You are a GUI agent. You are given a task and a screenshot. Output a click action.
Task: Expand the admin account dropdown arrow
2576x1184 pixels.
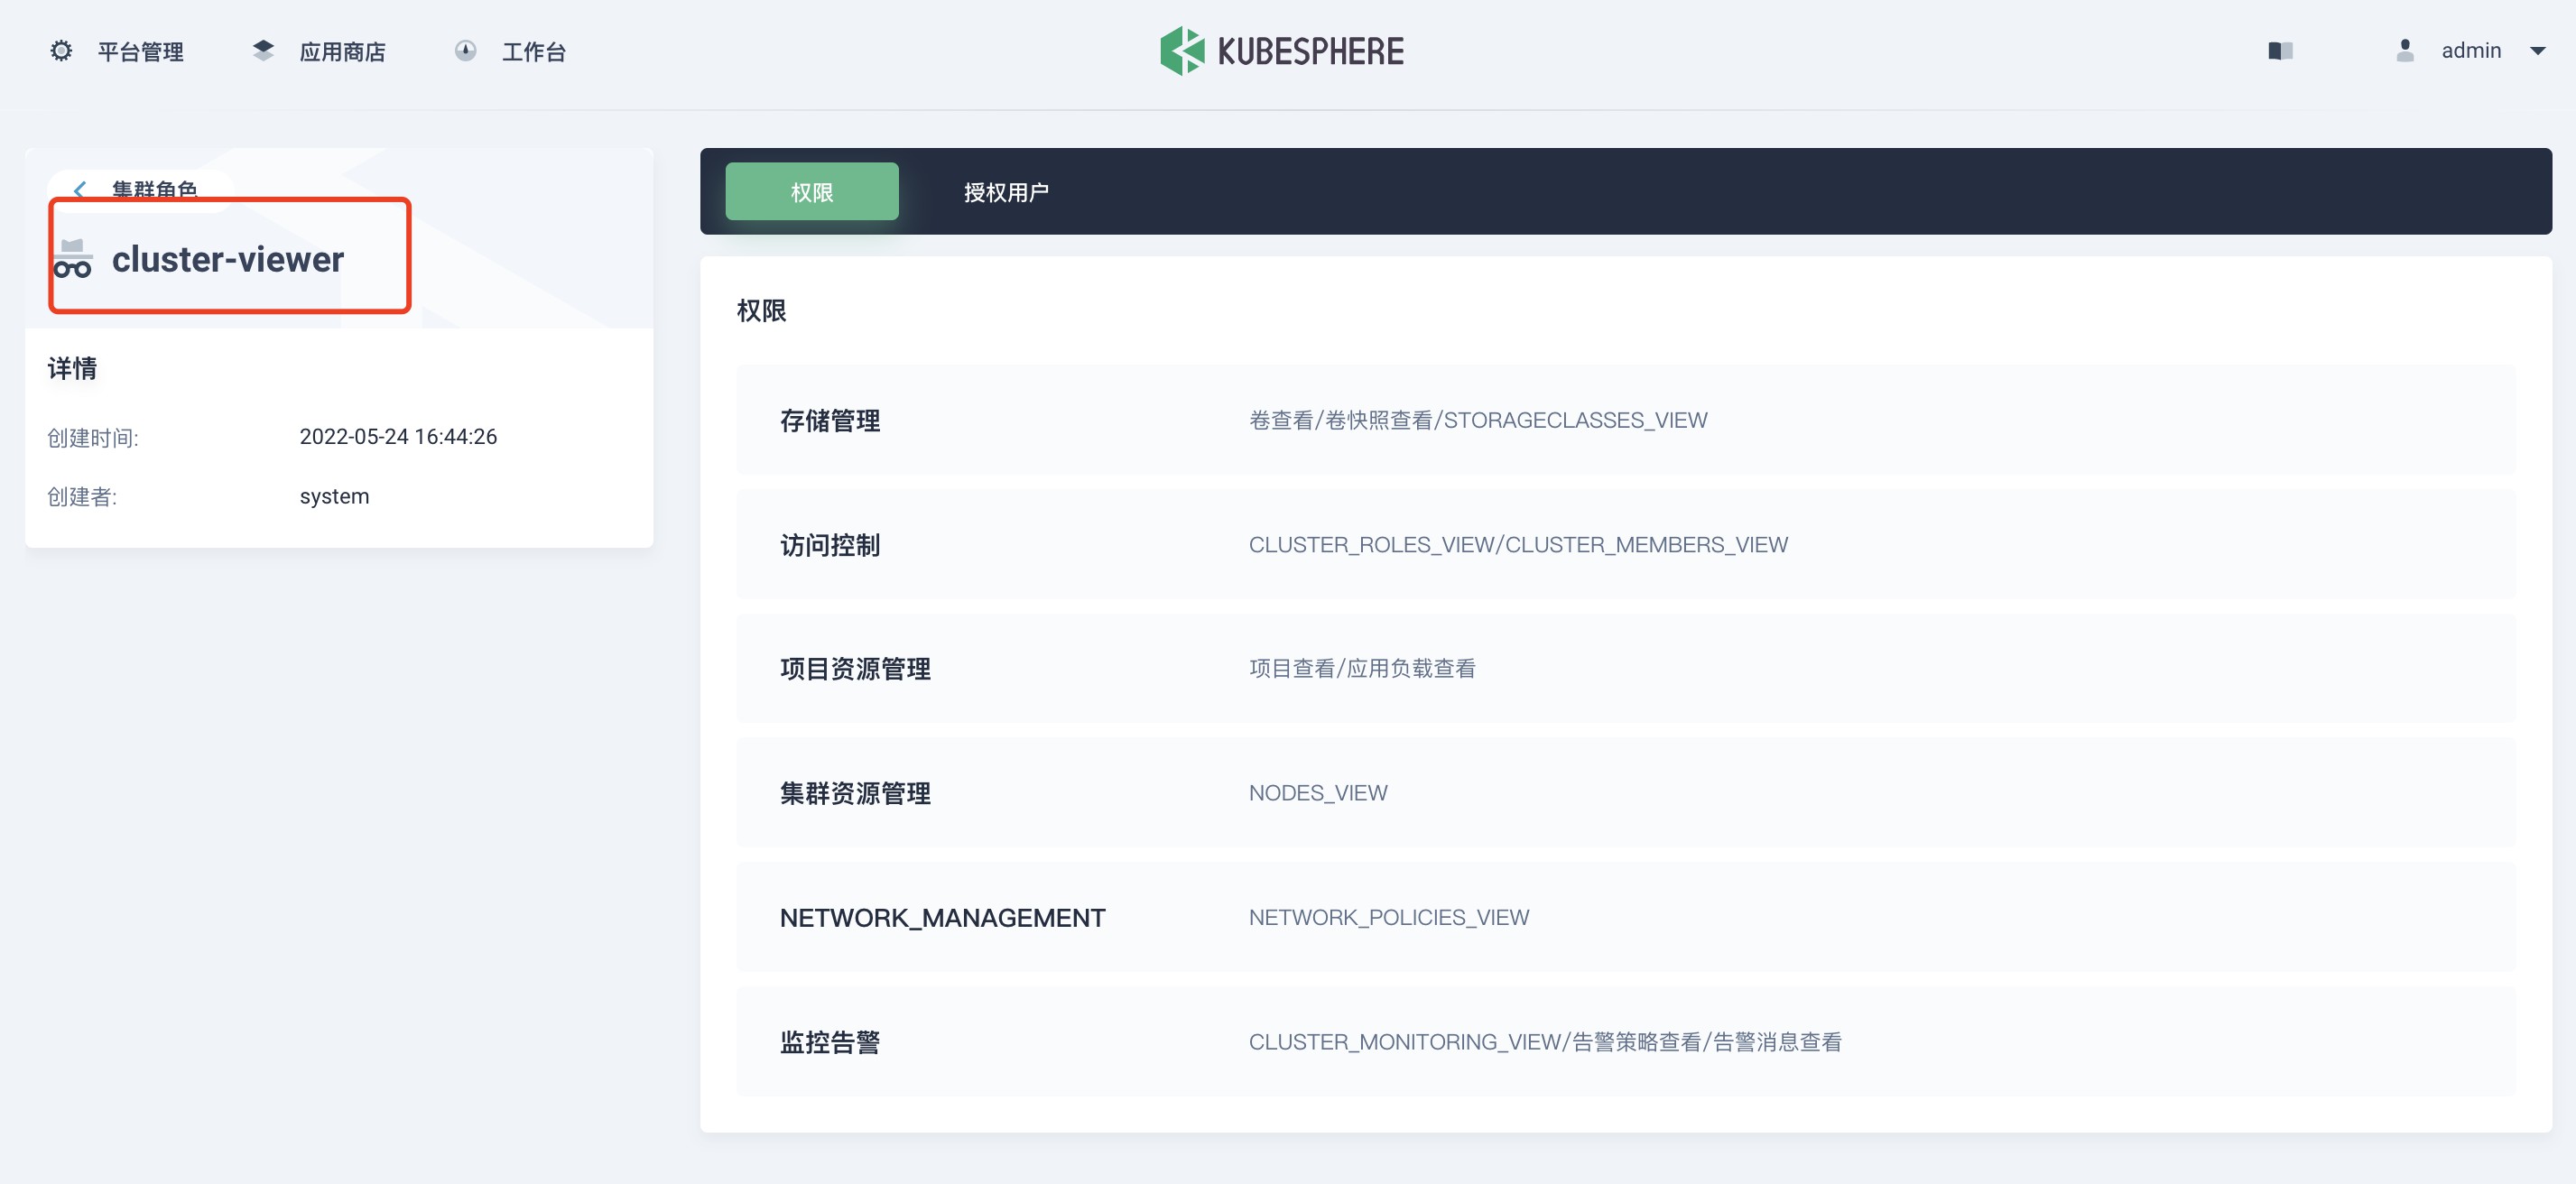[2537, 51]
